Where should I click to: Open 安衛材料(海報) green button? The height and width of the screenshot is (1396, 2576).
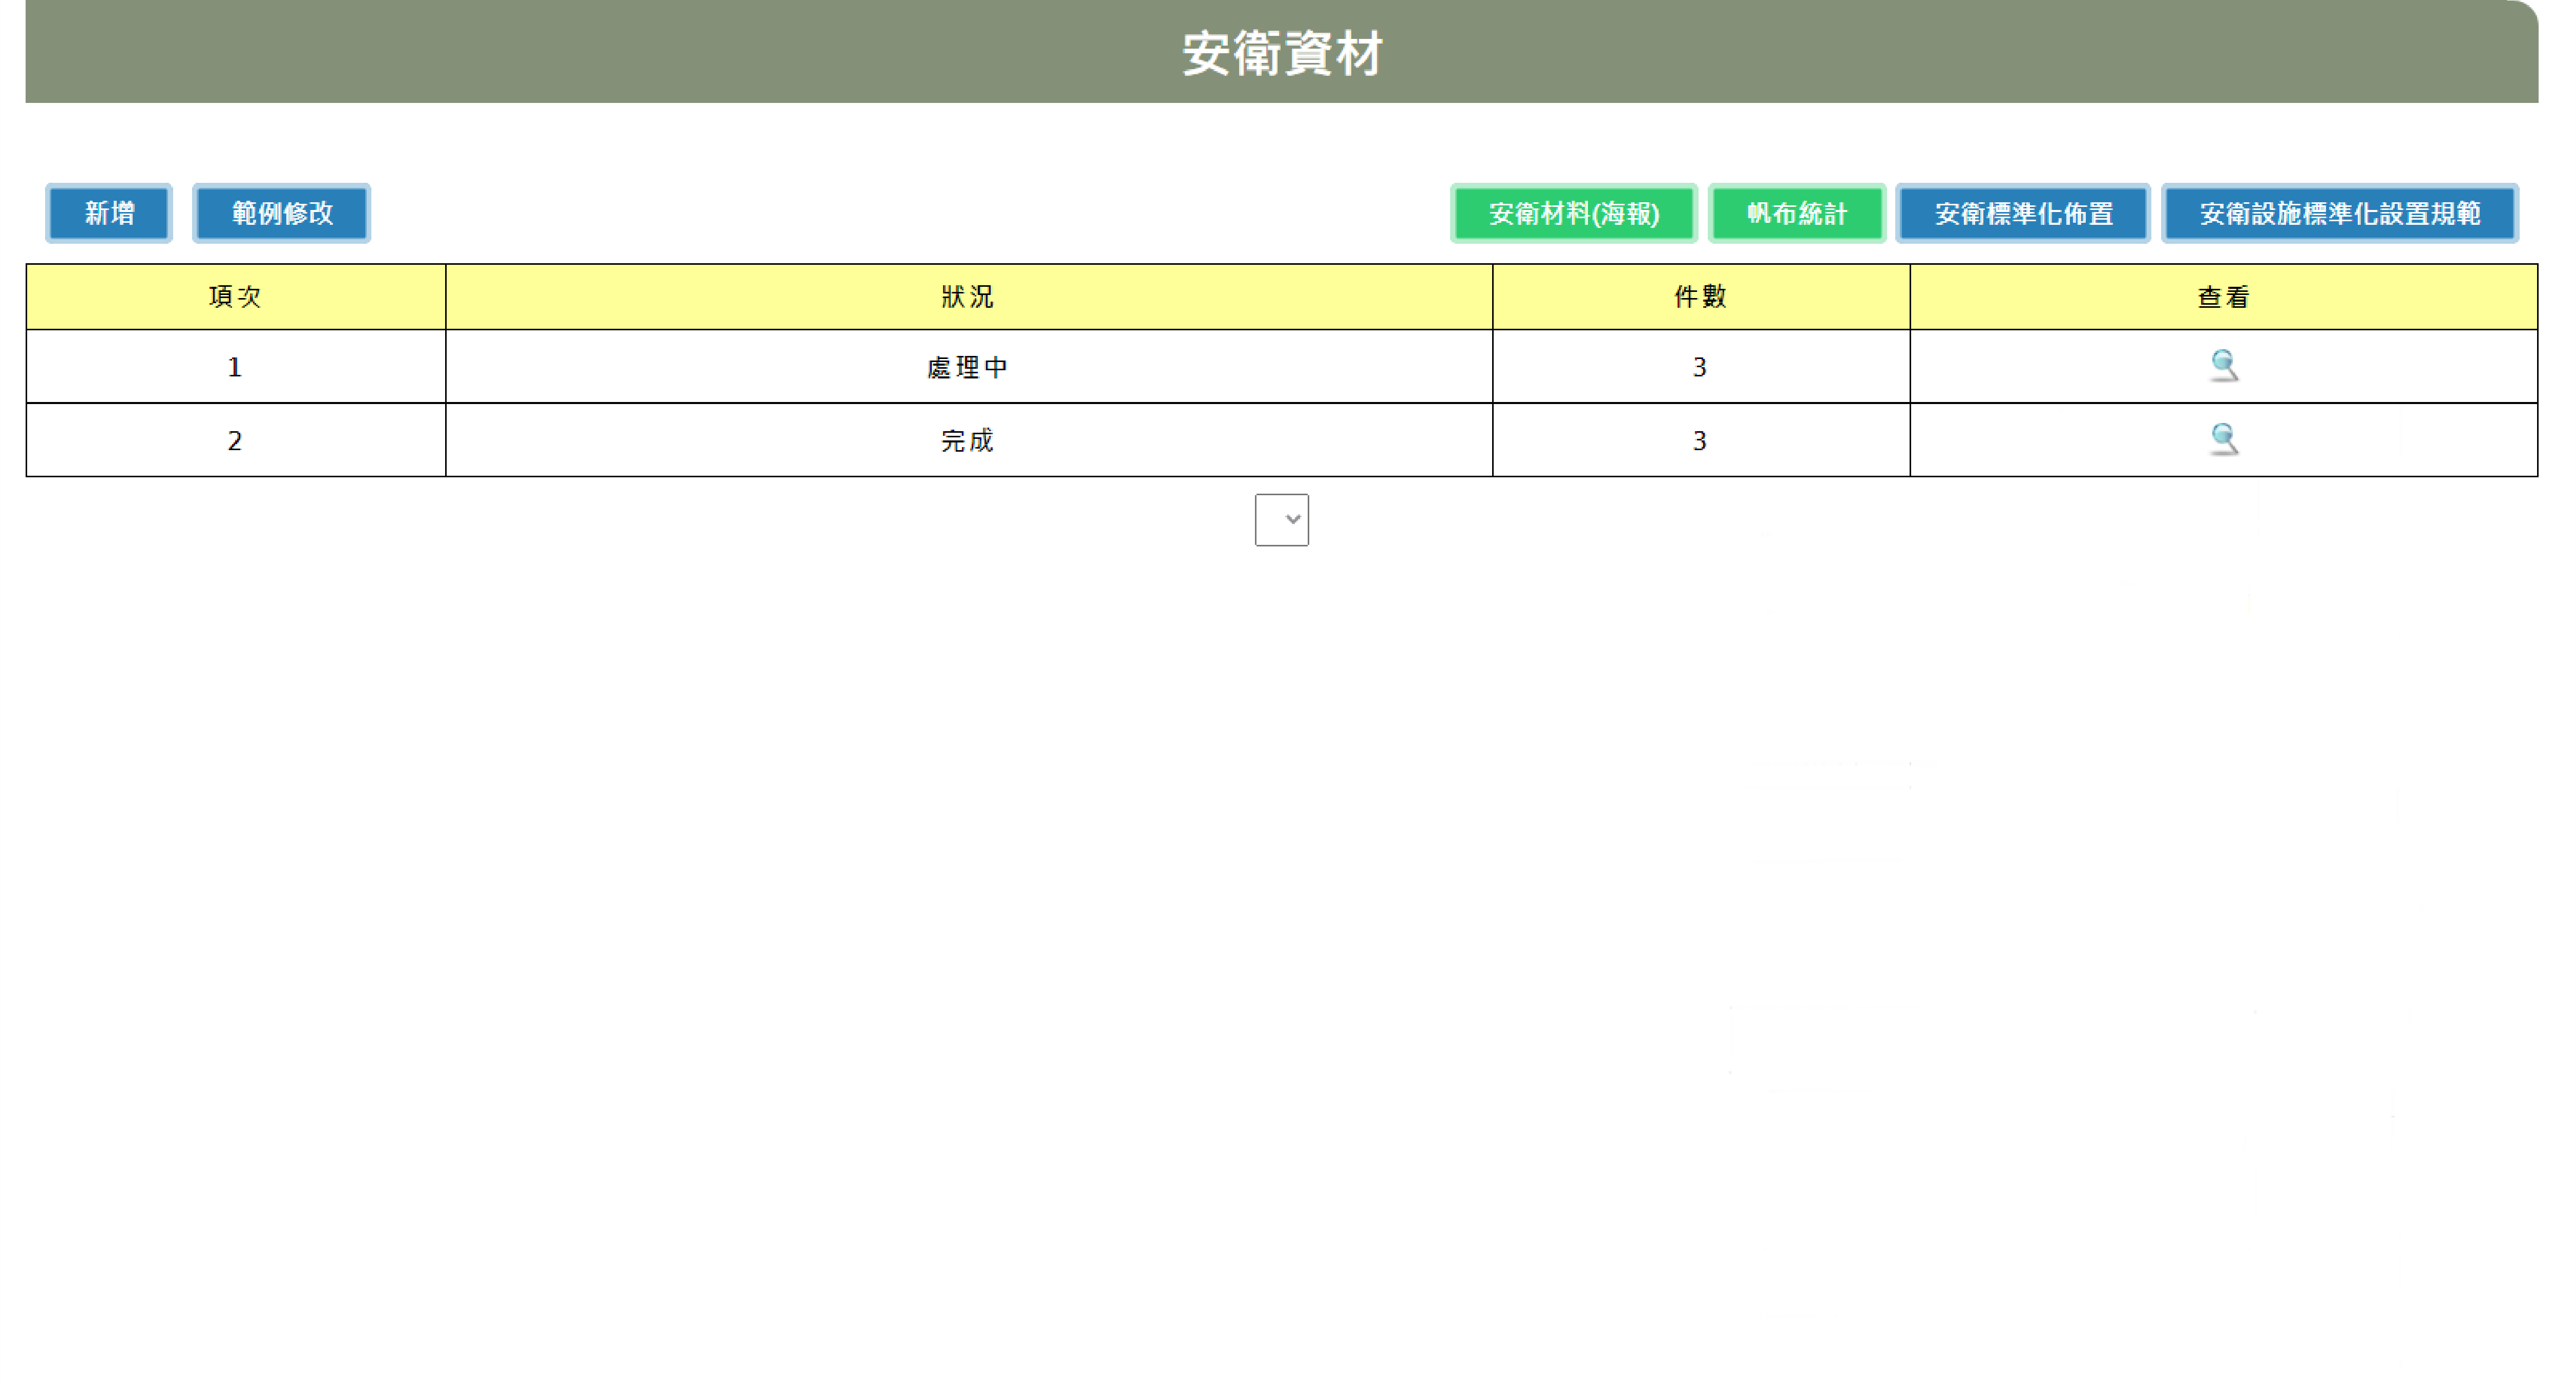pos(1573,213)
